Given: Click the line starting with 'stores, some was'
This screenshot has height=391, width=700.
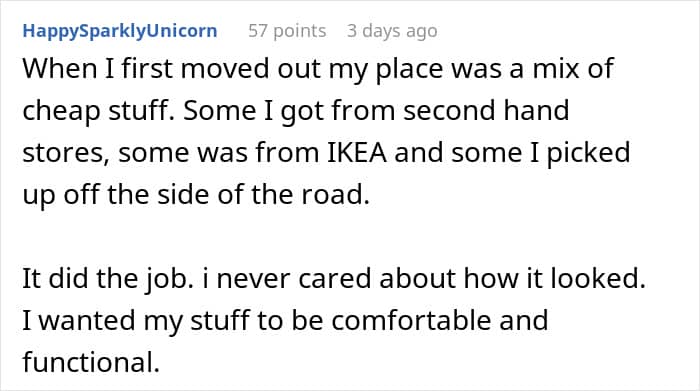Looking at the screenshot, I should [x=326, y=154].
